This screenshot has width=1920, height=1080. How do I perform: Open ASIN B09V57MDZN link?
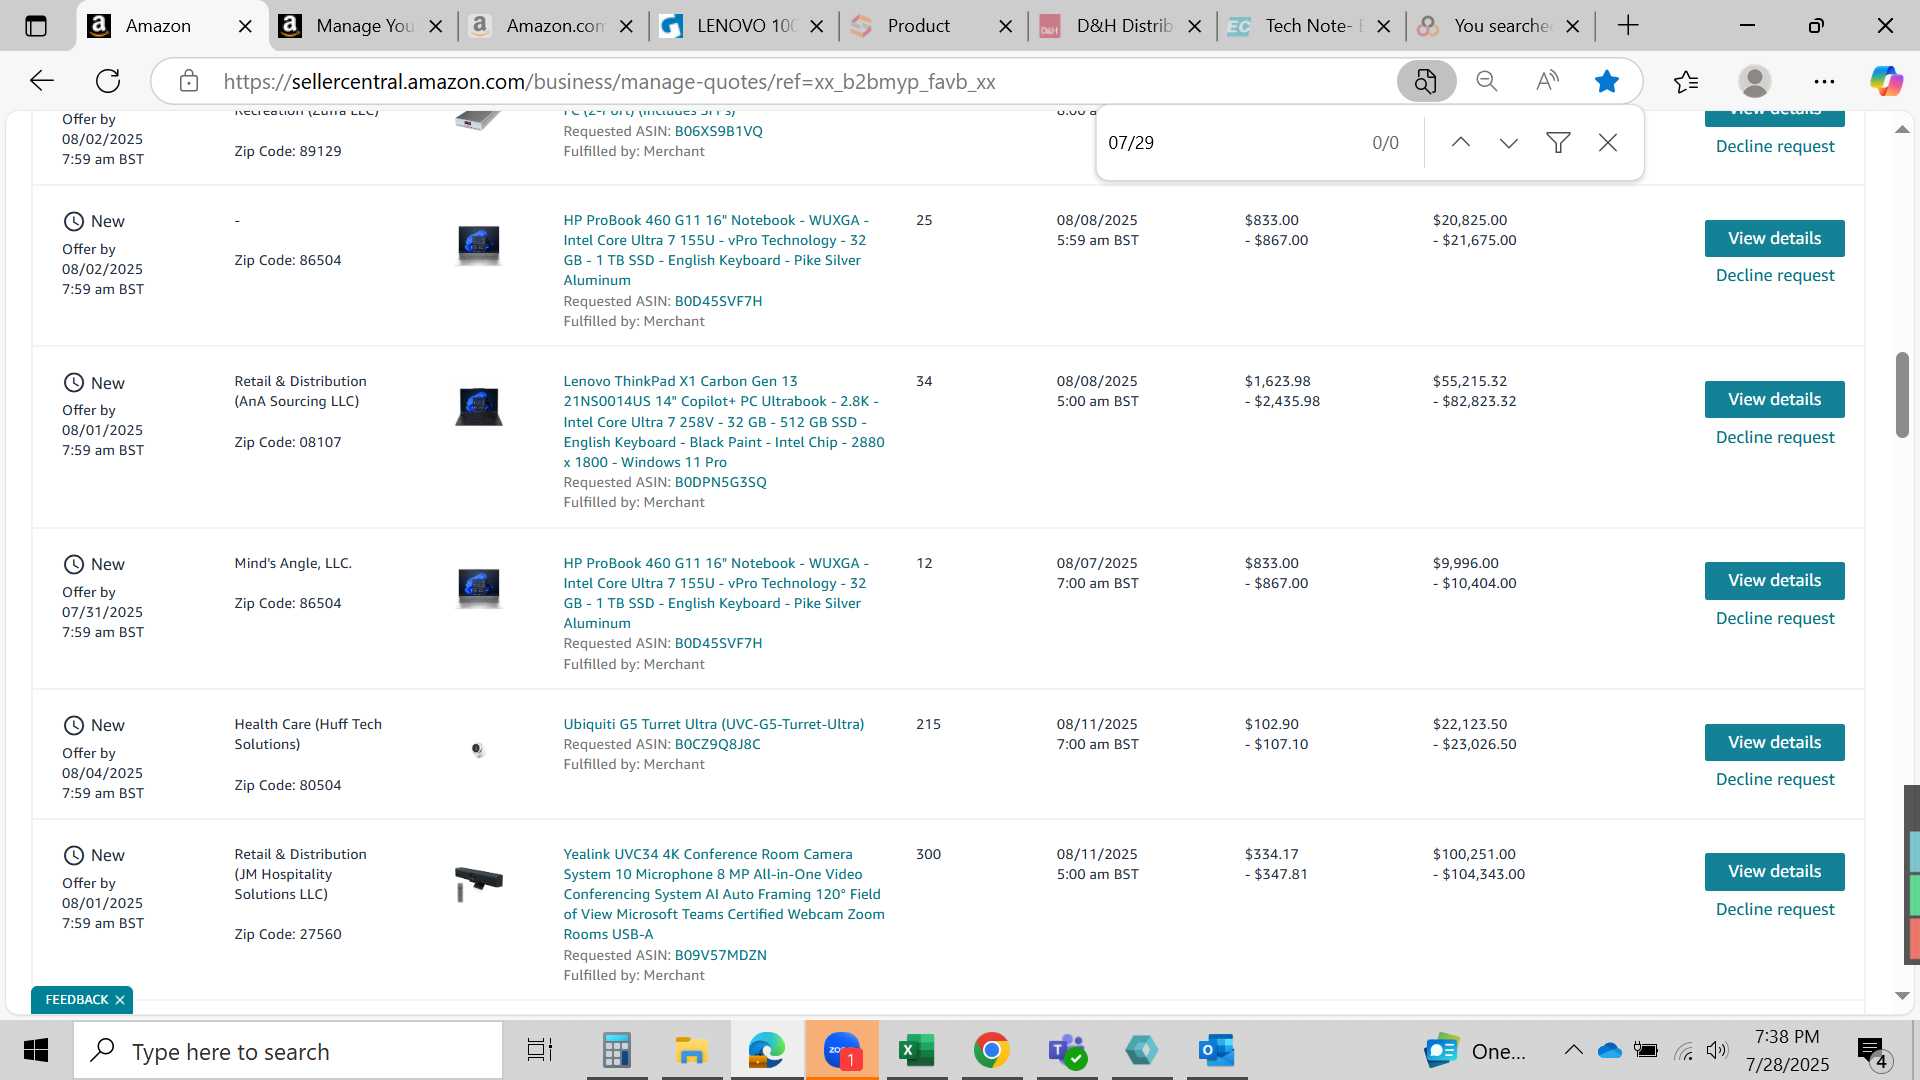[x=720, y=955]
